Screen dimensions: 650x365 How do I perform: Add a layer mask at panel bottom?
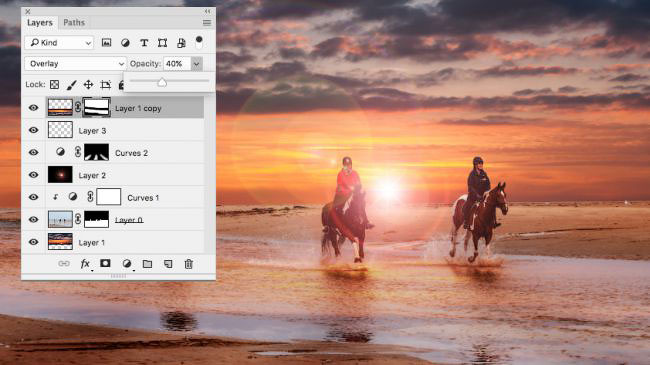[105, 263]
